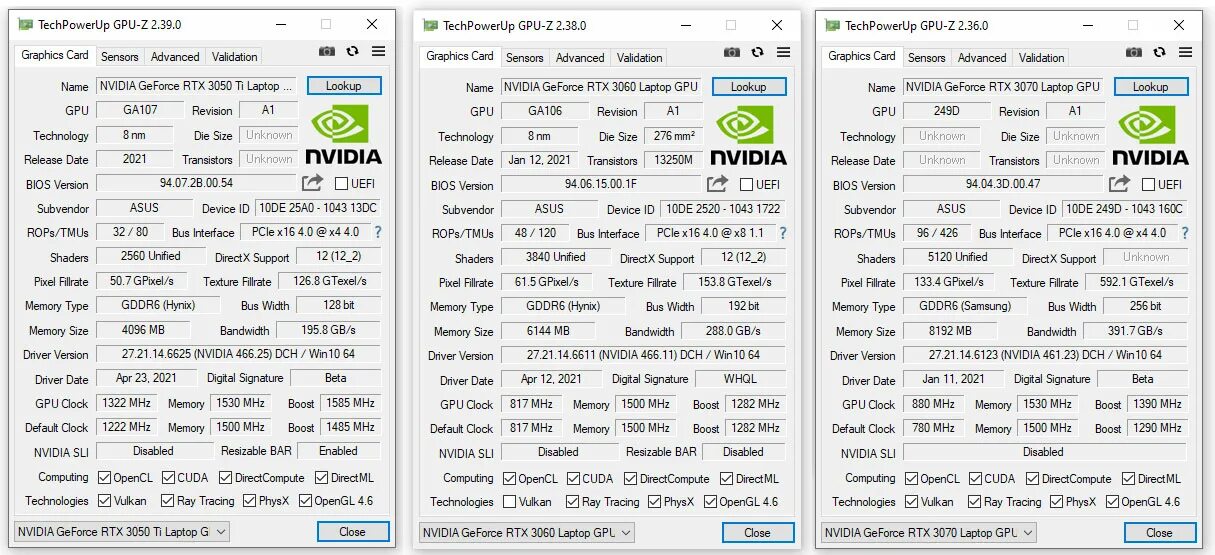The height and width of the screenshot is (555, 1215).
Task: Click Driver Version field with 461.23
Action: [1045, 355]
